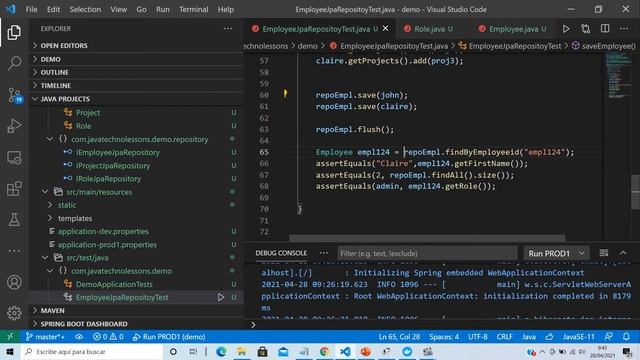The width and height of the screenshot is (640, 360).
Task: Click master branch in status bar
Action: 45,337
